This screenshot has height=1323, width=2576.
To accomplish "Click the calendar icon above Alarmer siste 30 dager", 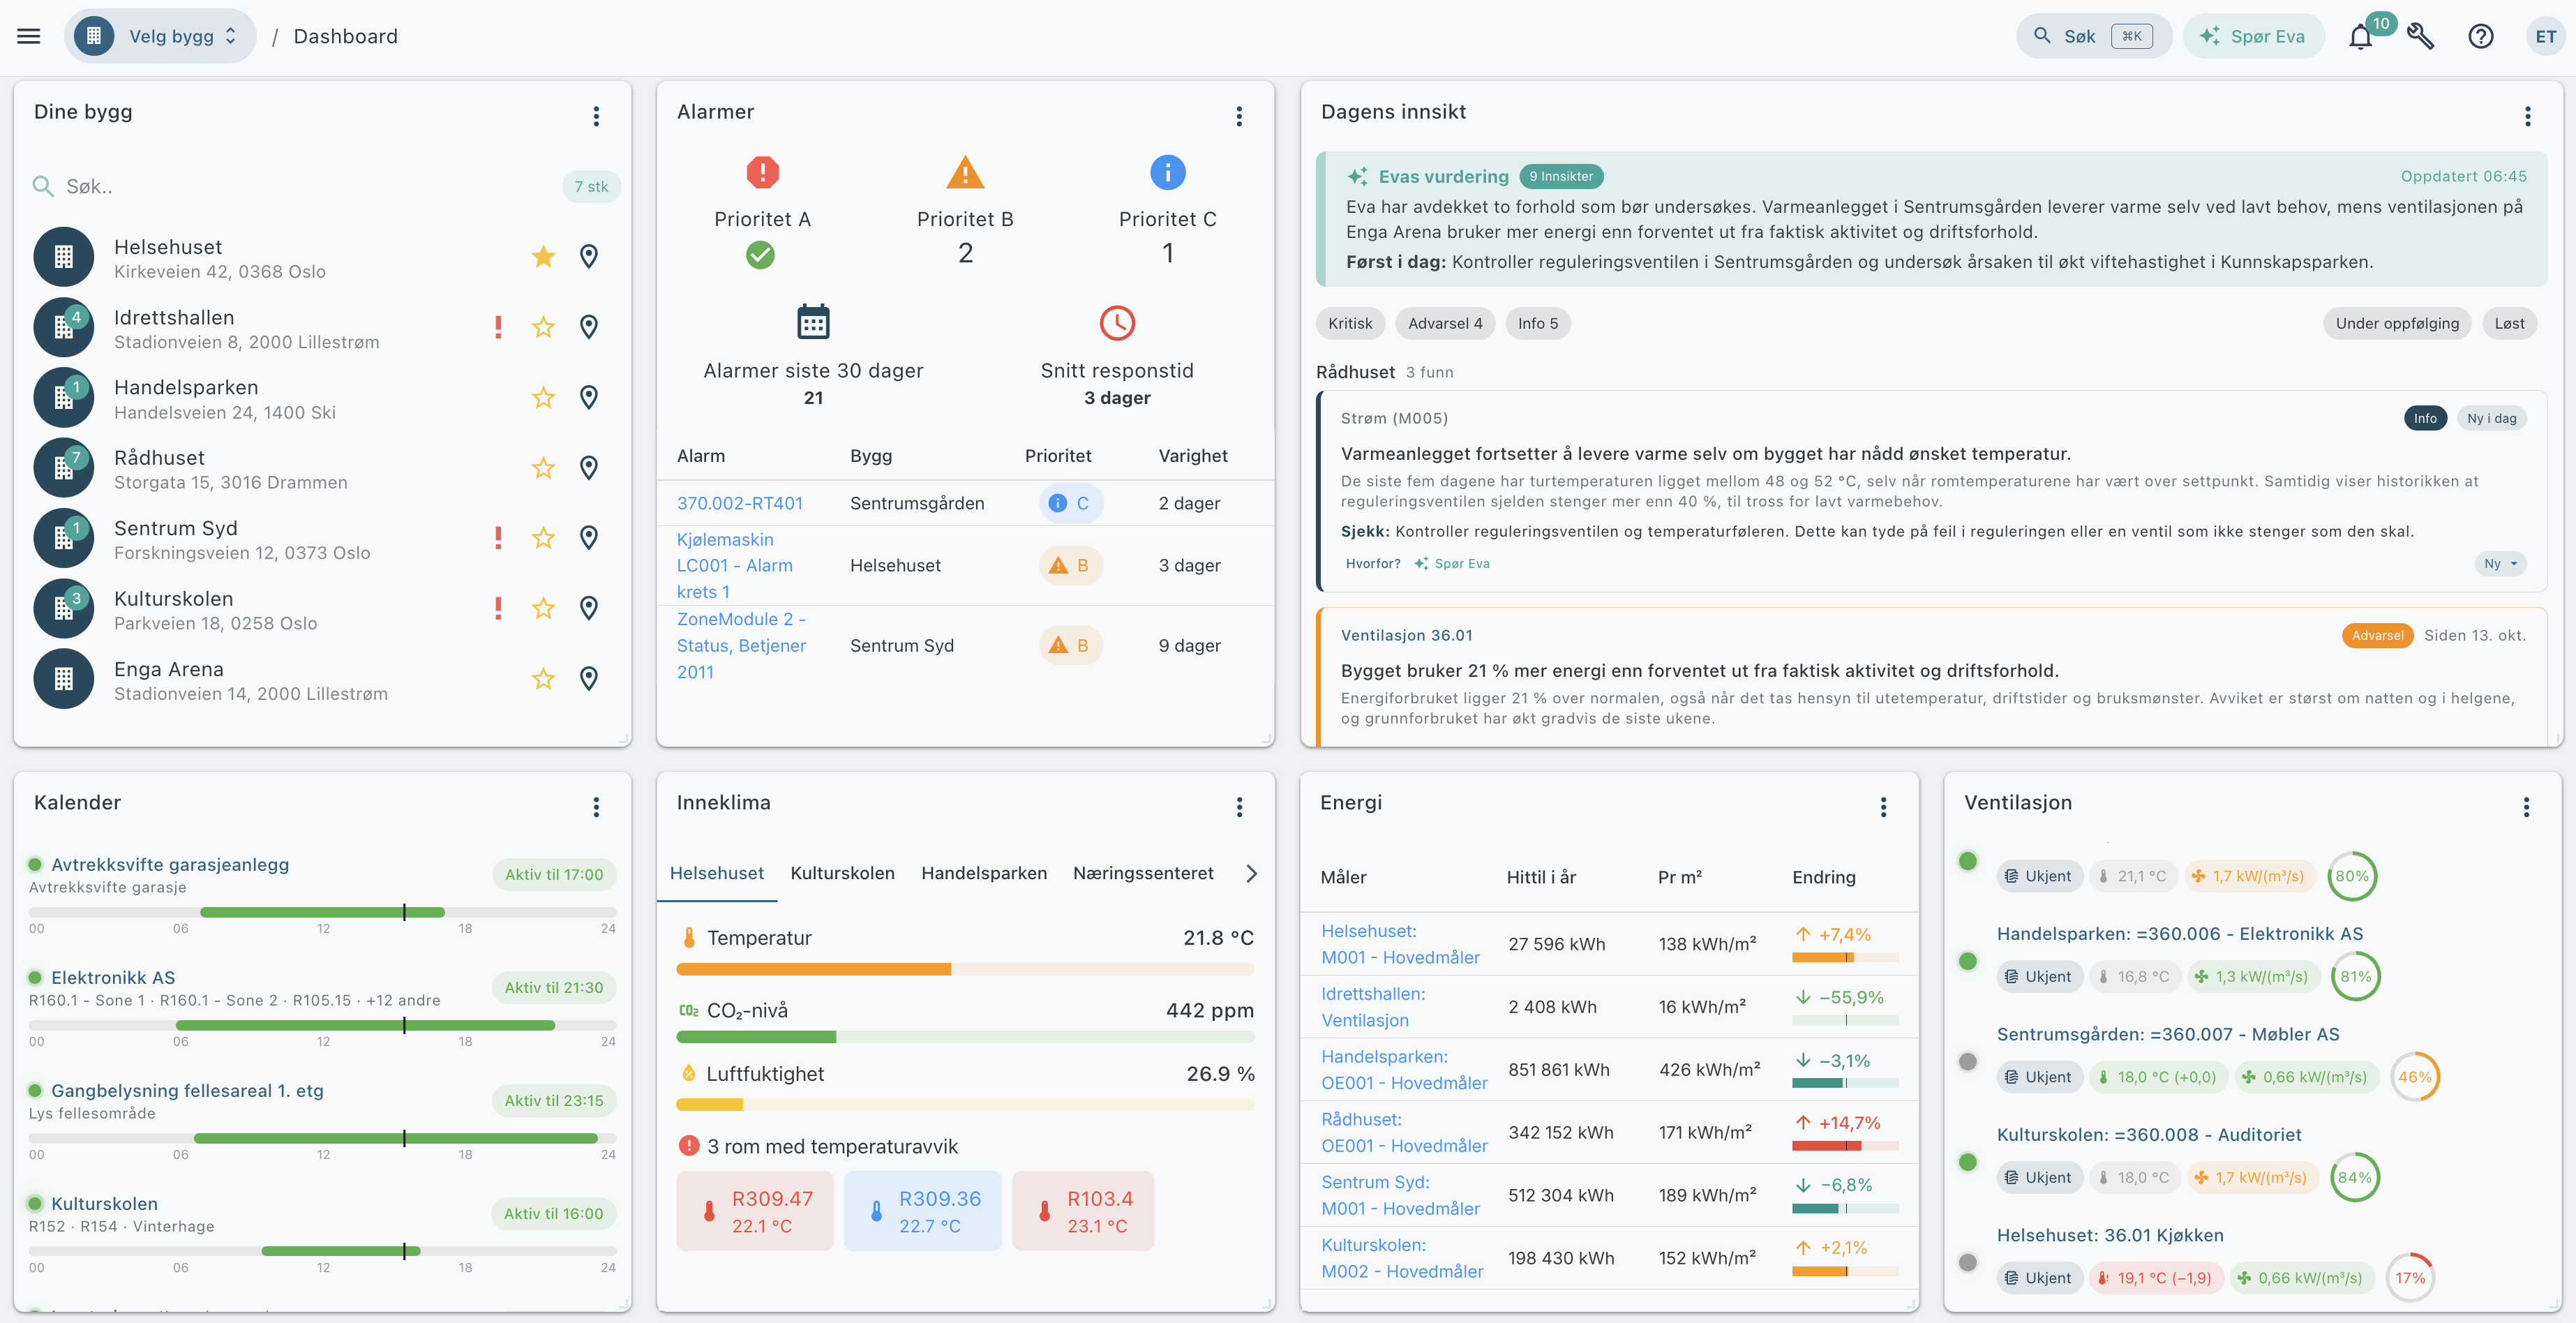I will 813,322.
